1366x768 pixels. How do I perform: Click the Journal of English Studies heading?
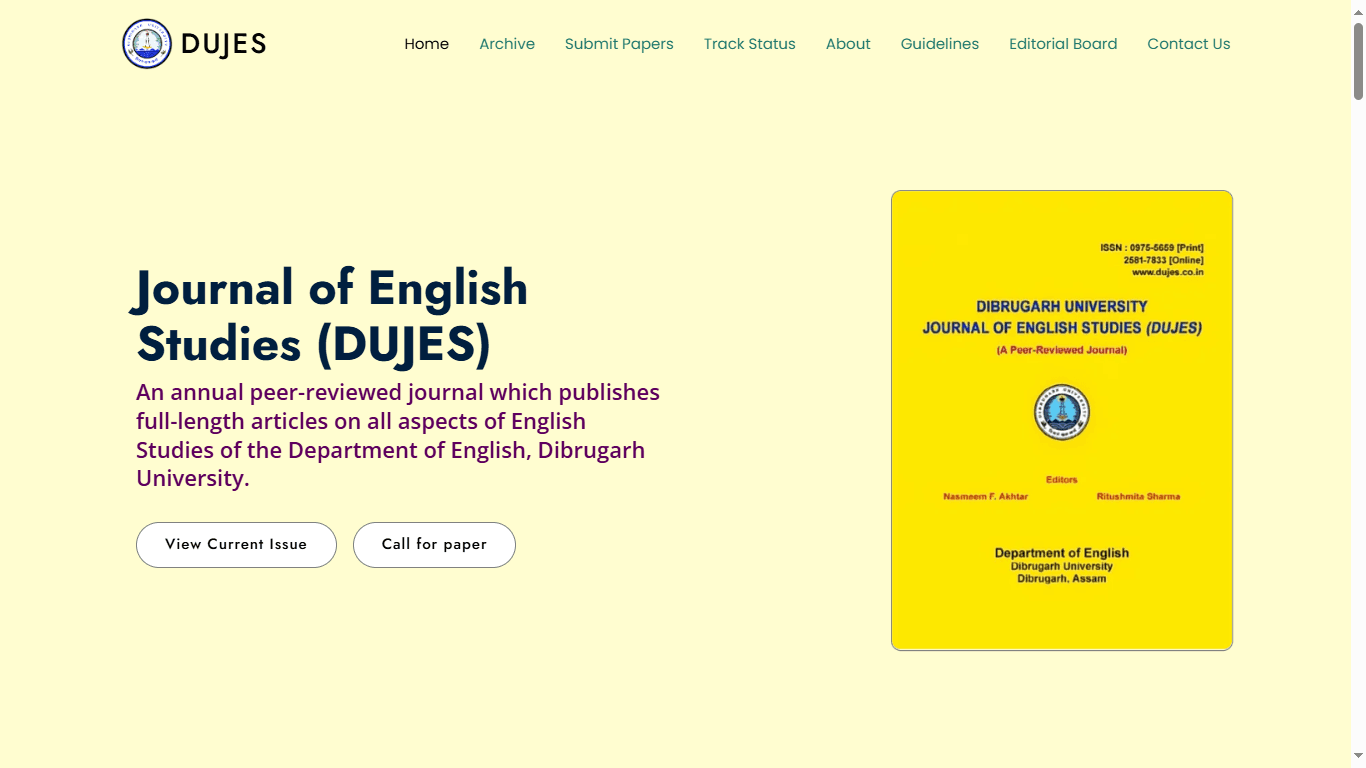(x=332, y=315)
